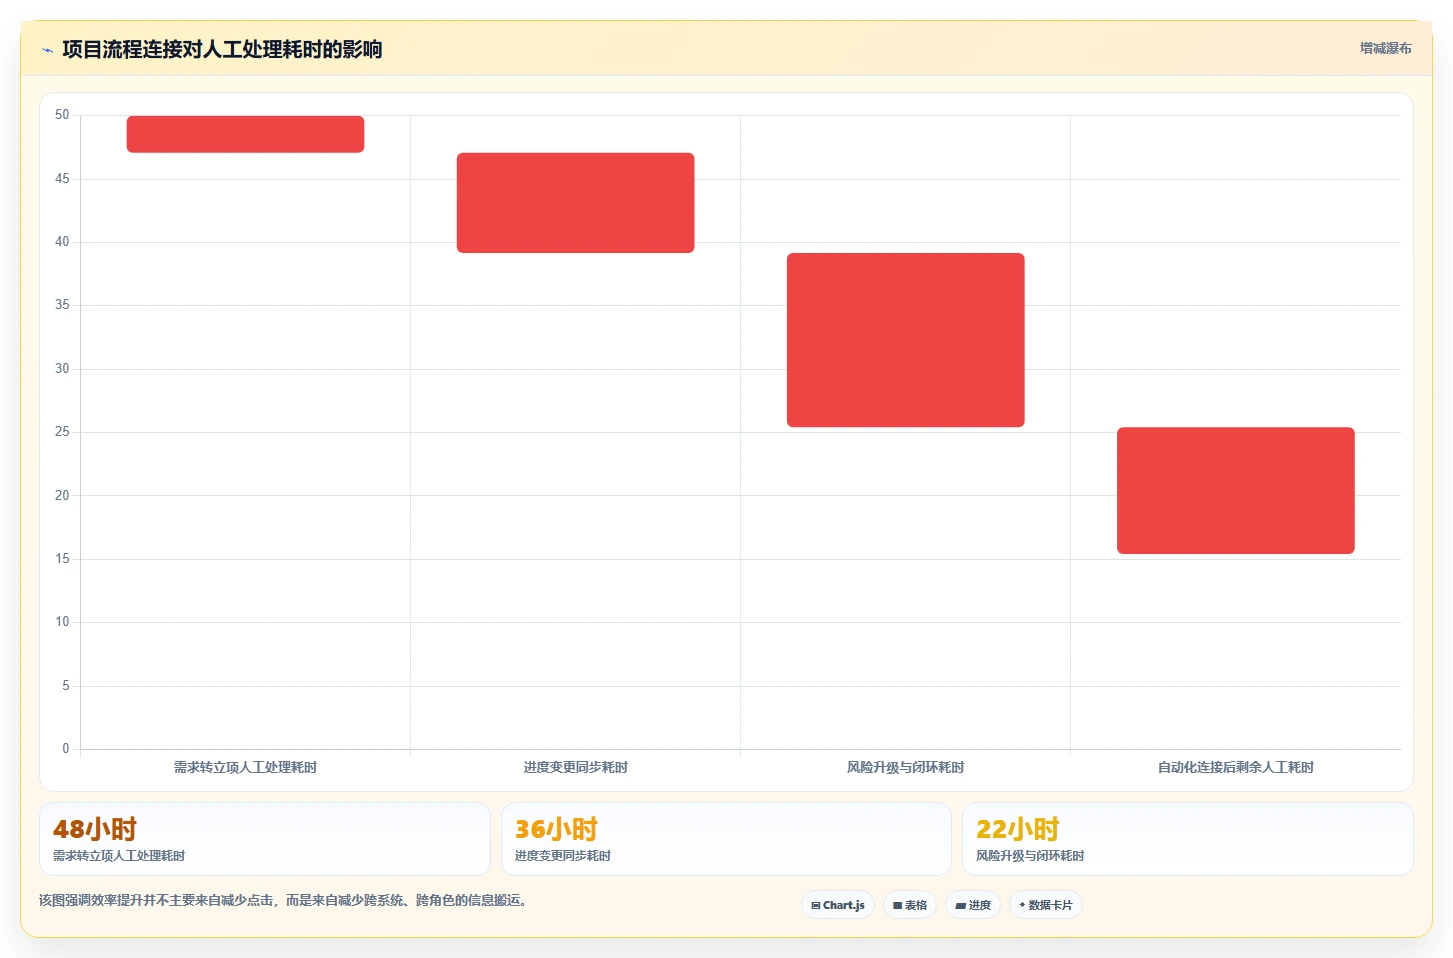Click the chart title 项目流程连接对人工处理耗时的影响

(222, 49)
